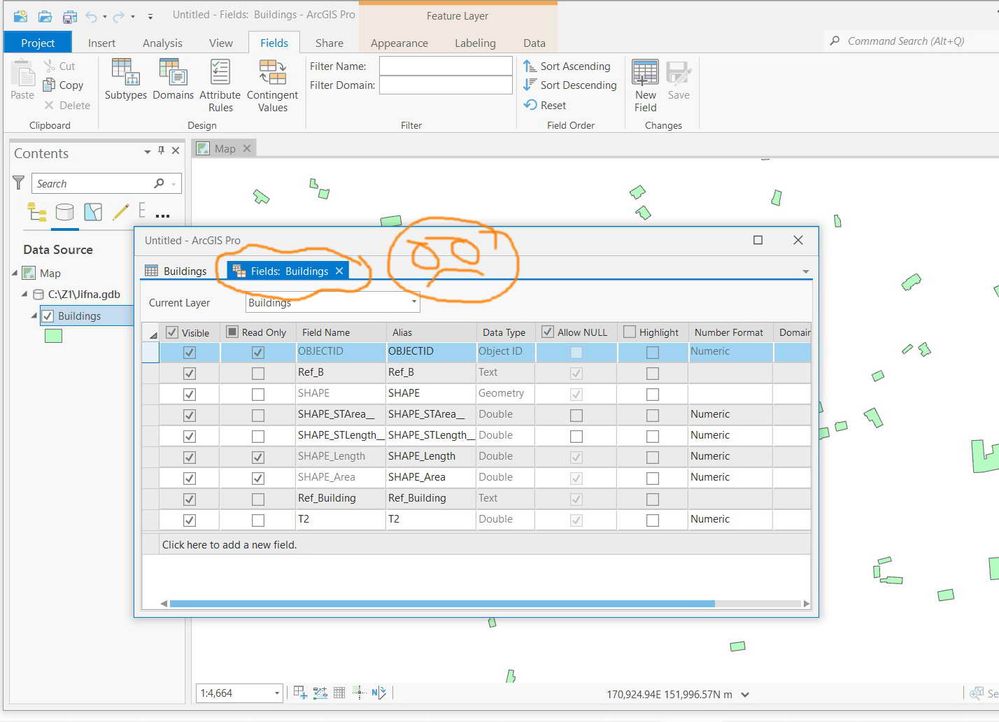
Task: Close the Fields: Buildings tab
Action: 340,271
